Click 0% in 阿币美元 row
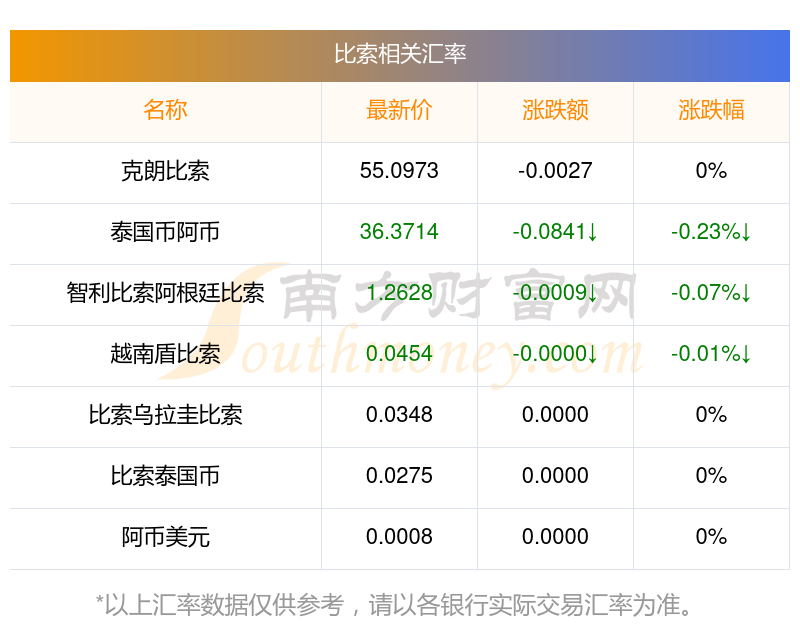The image size is (800, 637). coord(711,537)
